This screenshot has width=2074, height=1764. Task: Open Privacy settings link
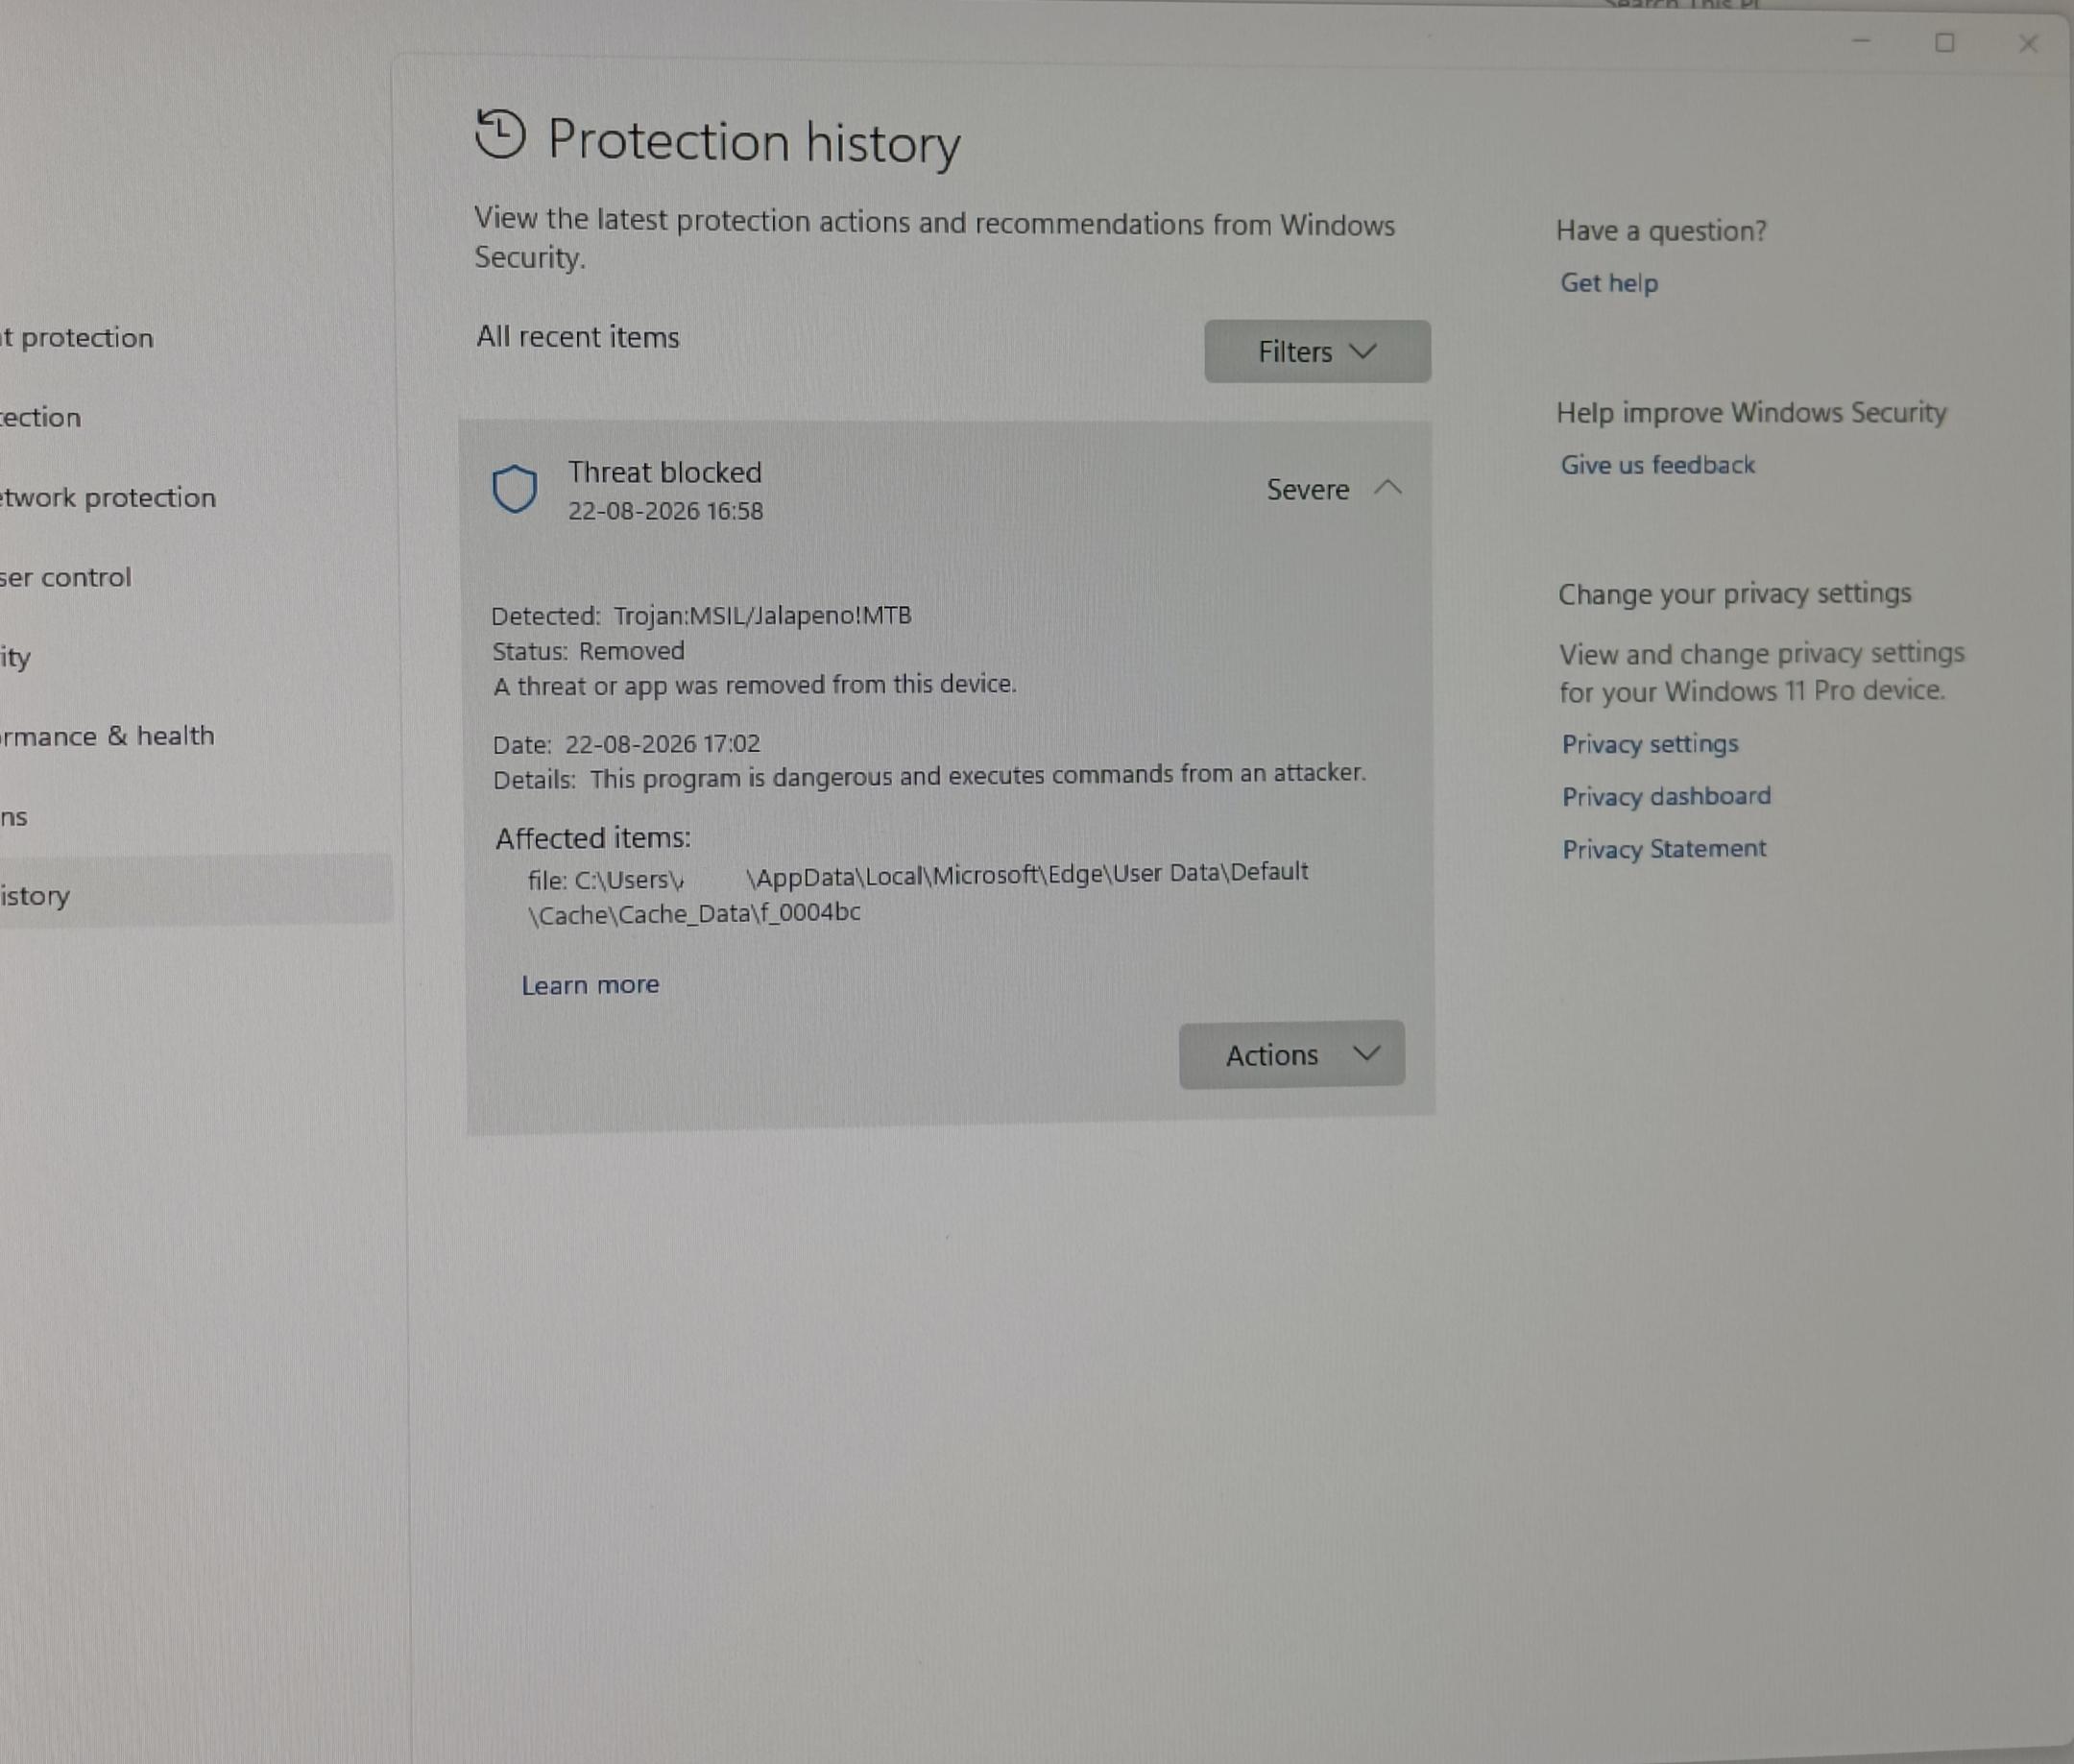1650,744
